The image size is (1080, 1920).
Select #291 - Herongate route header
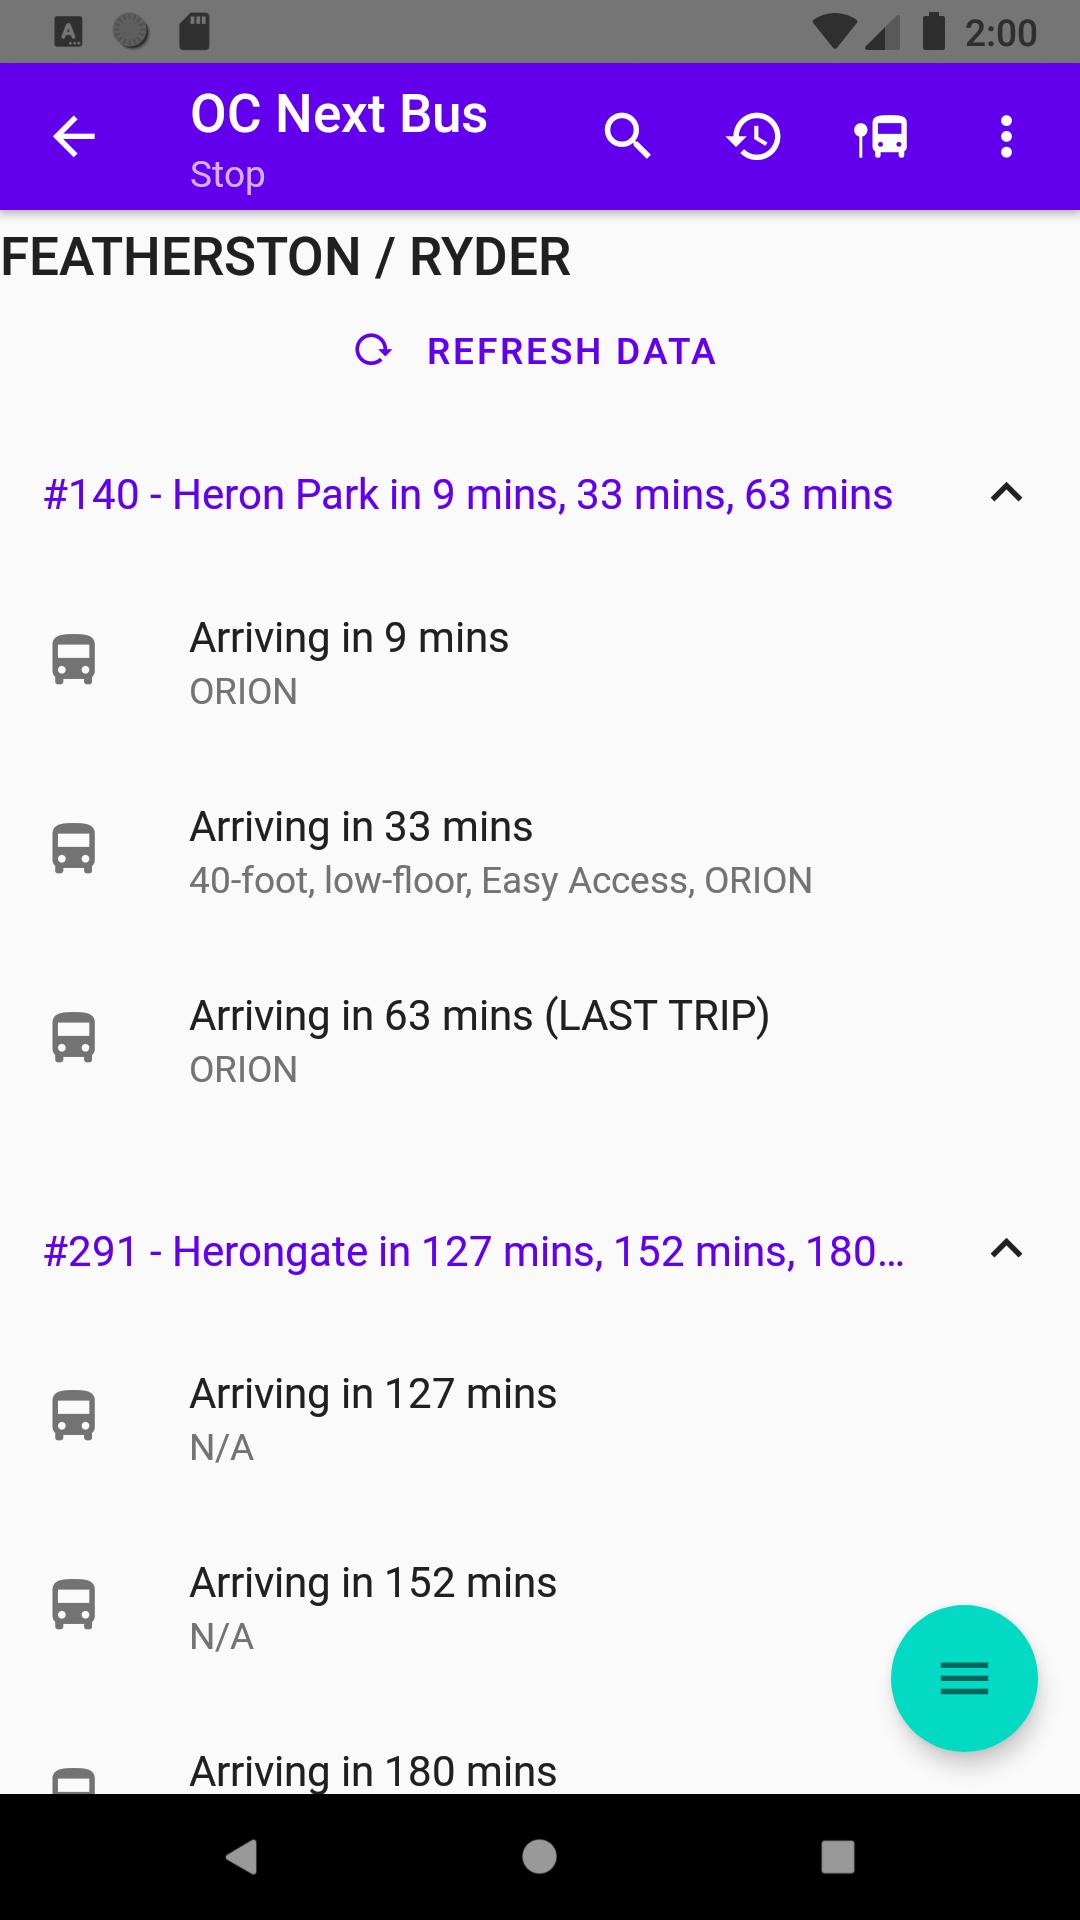tap(474, 1251)
